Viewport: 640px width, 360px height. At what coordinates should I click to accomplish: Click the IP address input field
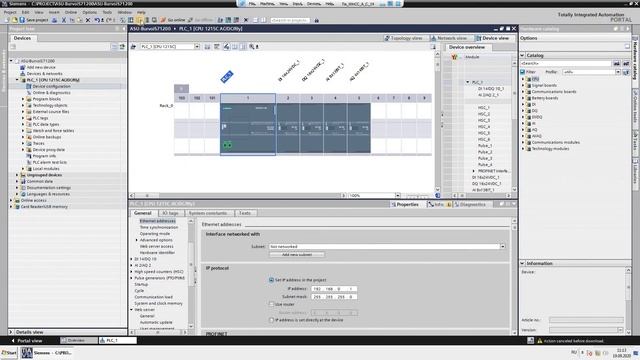tap(334, 289)
